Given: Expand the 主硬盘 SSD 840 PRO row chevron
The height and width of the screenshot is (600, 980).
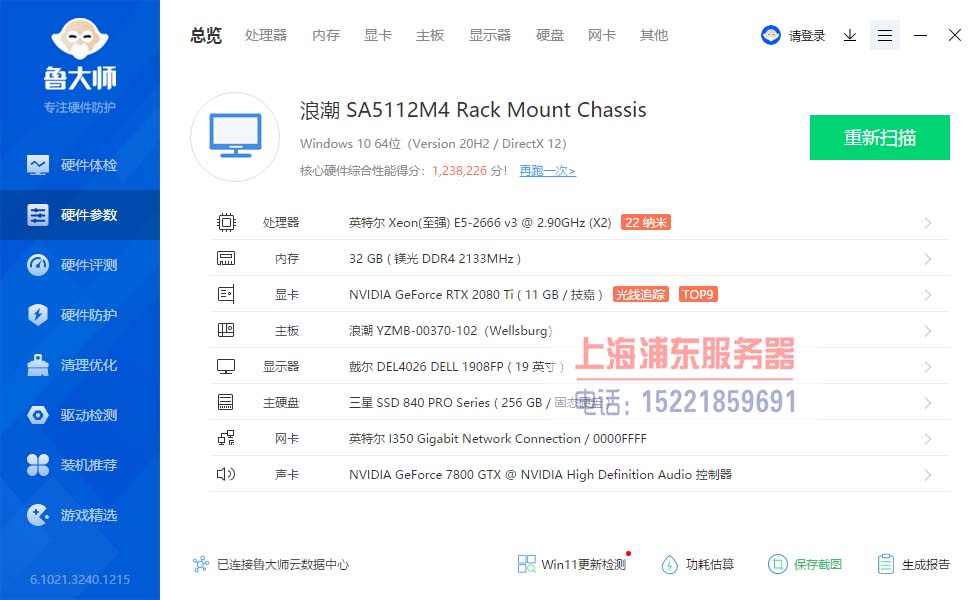Looking at the screenshot, I should [x=928, y=403].
